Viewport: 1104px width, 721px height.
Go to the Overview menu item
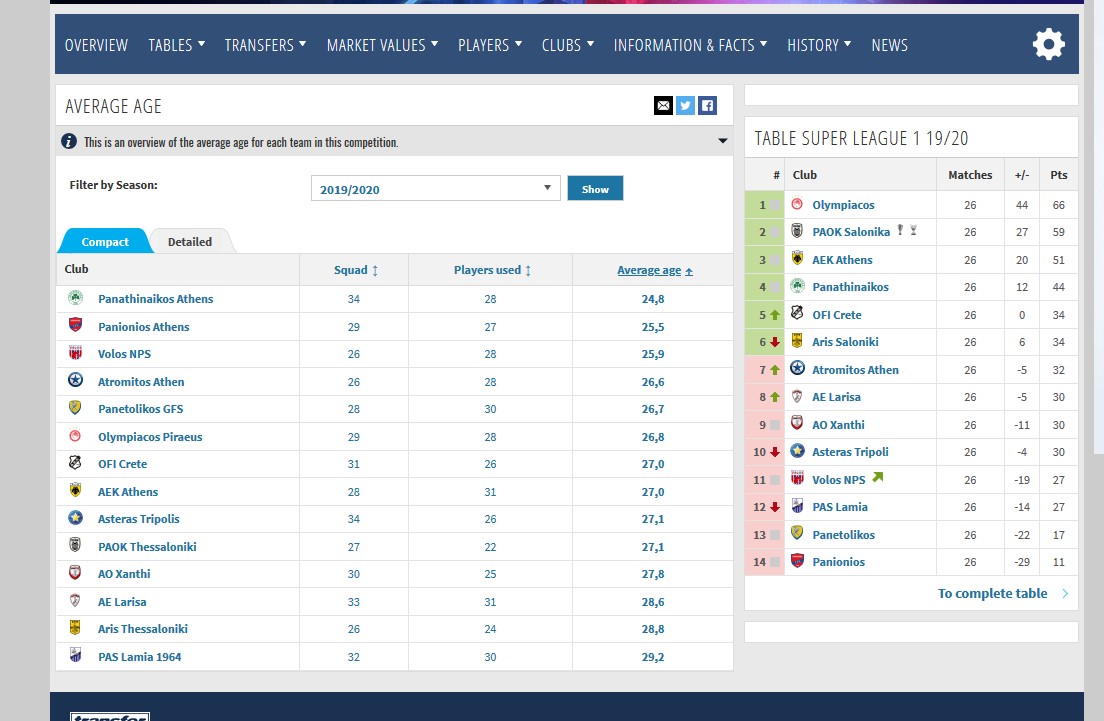pyautogui.click(x=96, y=45)
